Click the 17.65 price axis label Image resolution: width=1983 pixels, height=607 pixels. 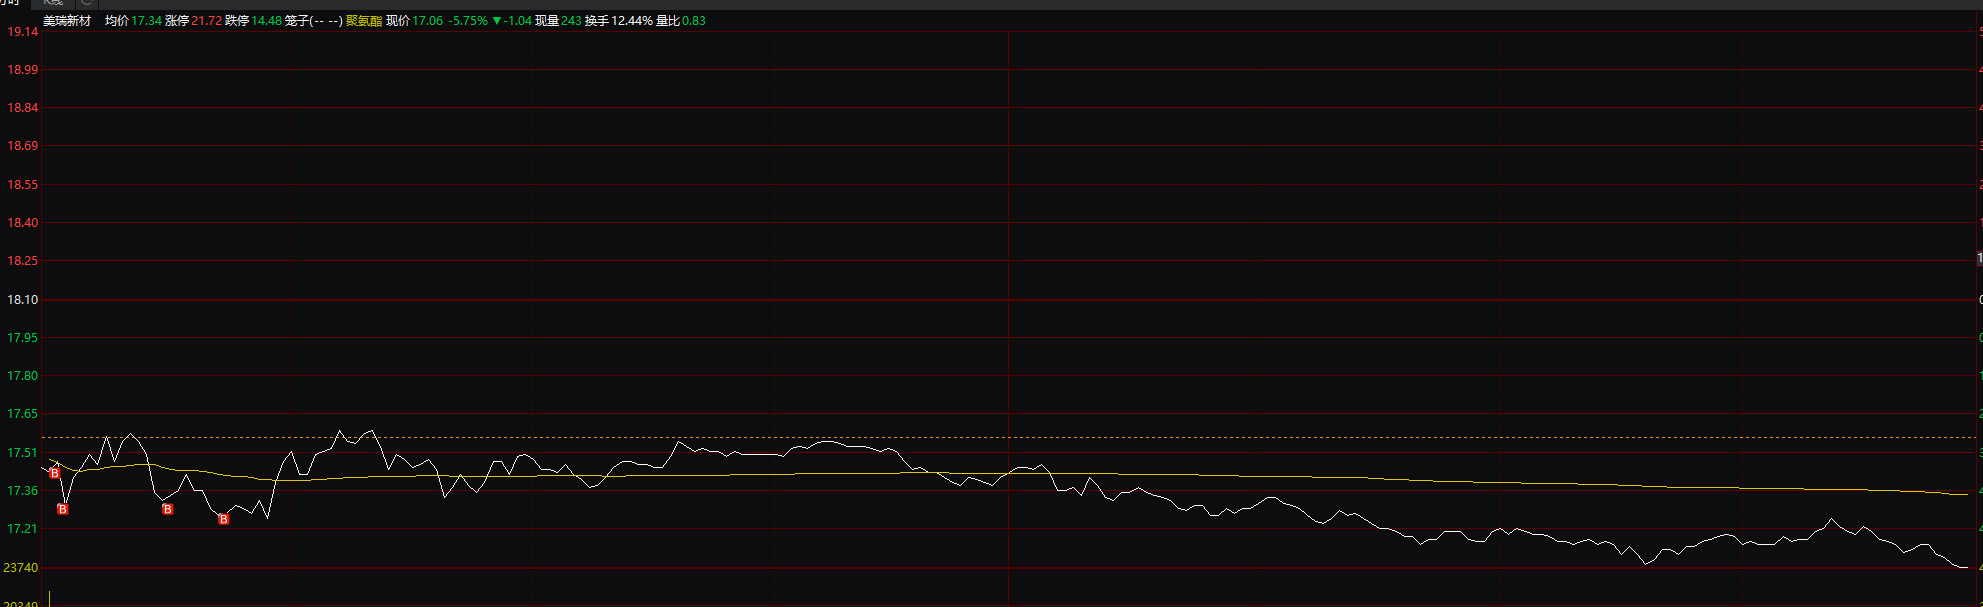tap(23, 414)
